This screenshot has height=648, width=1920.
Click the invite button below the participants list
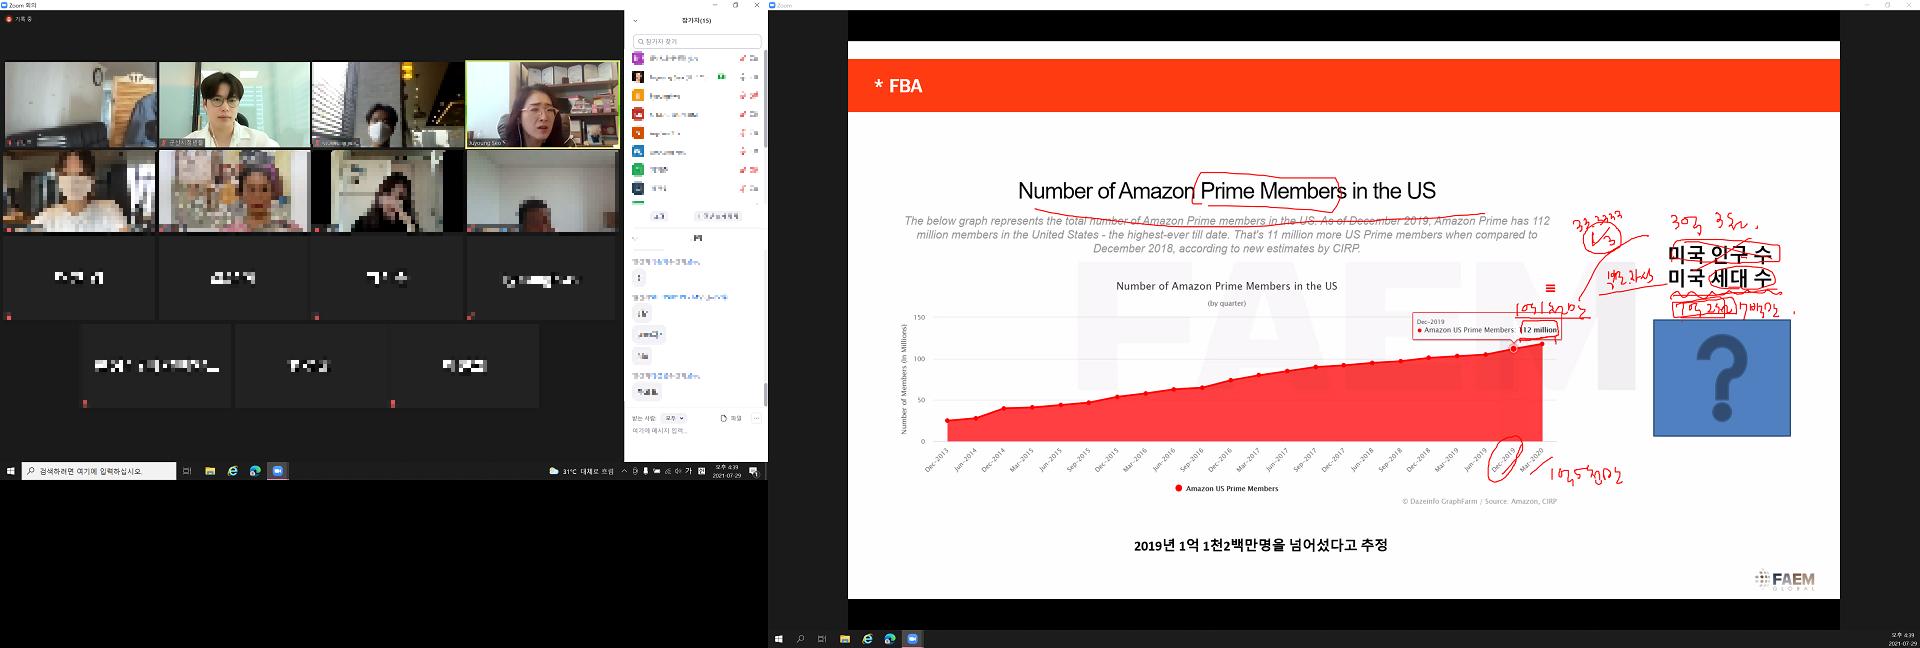pos(658,216)
